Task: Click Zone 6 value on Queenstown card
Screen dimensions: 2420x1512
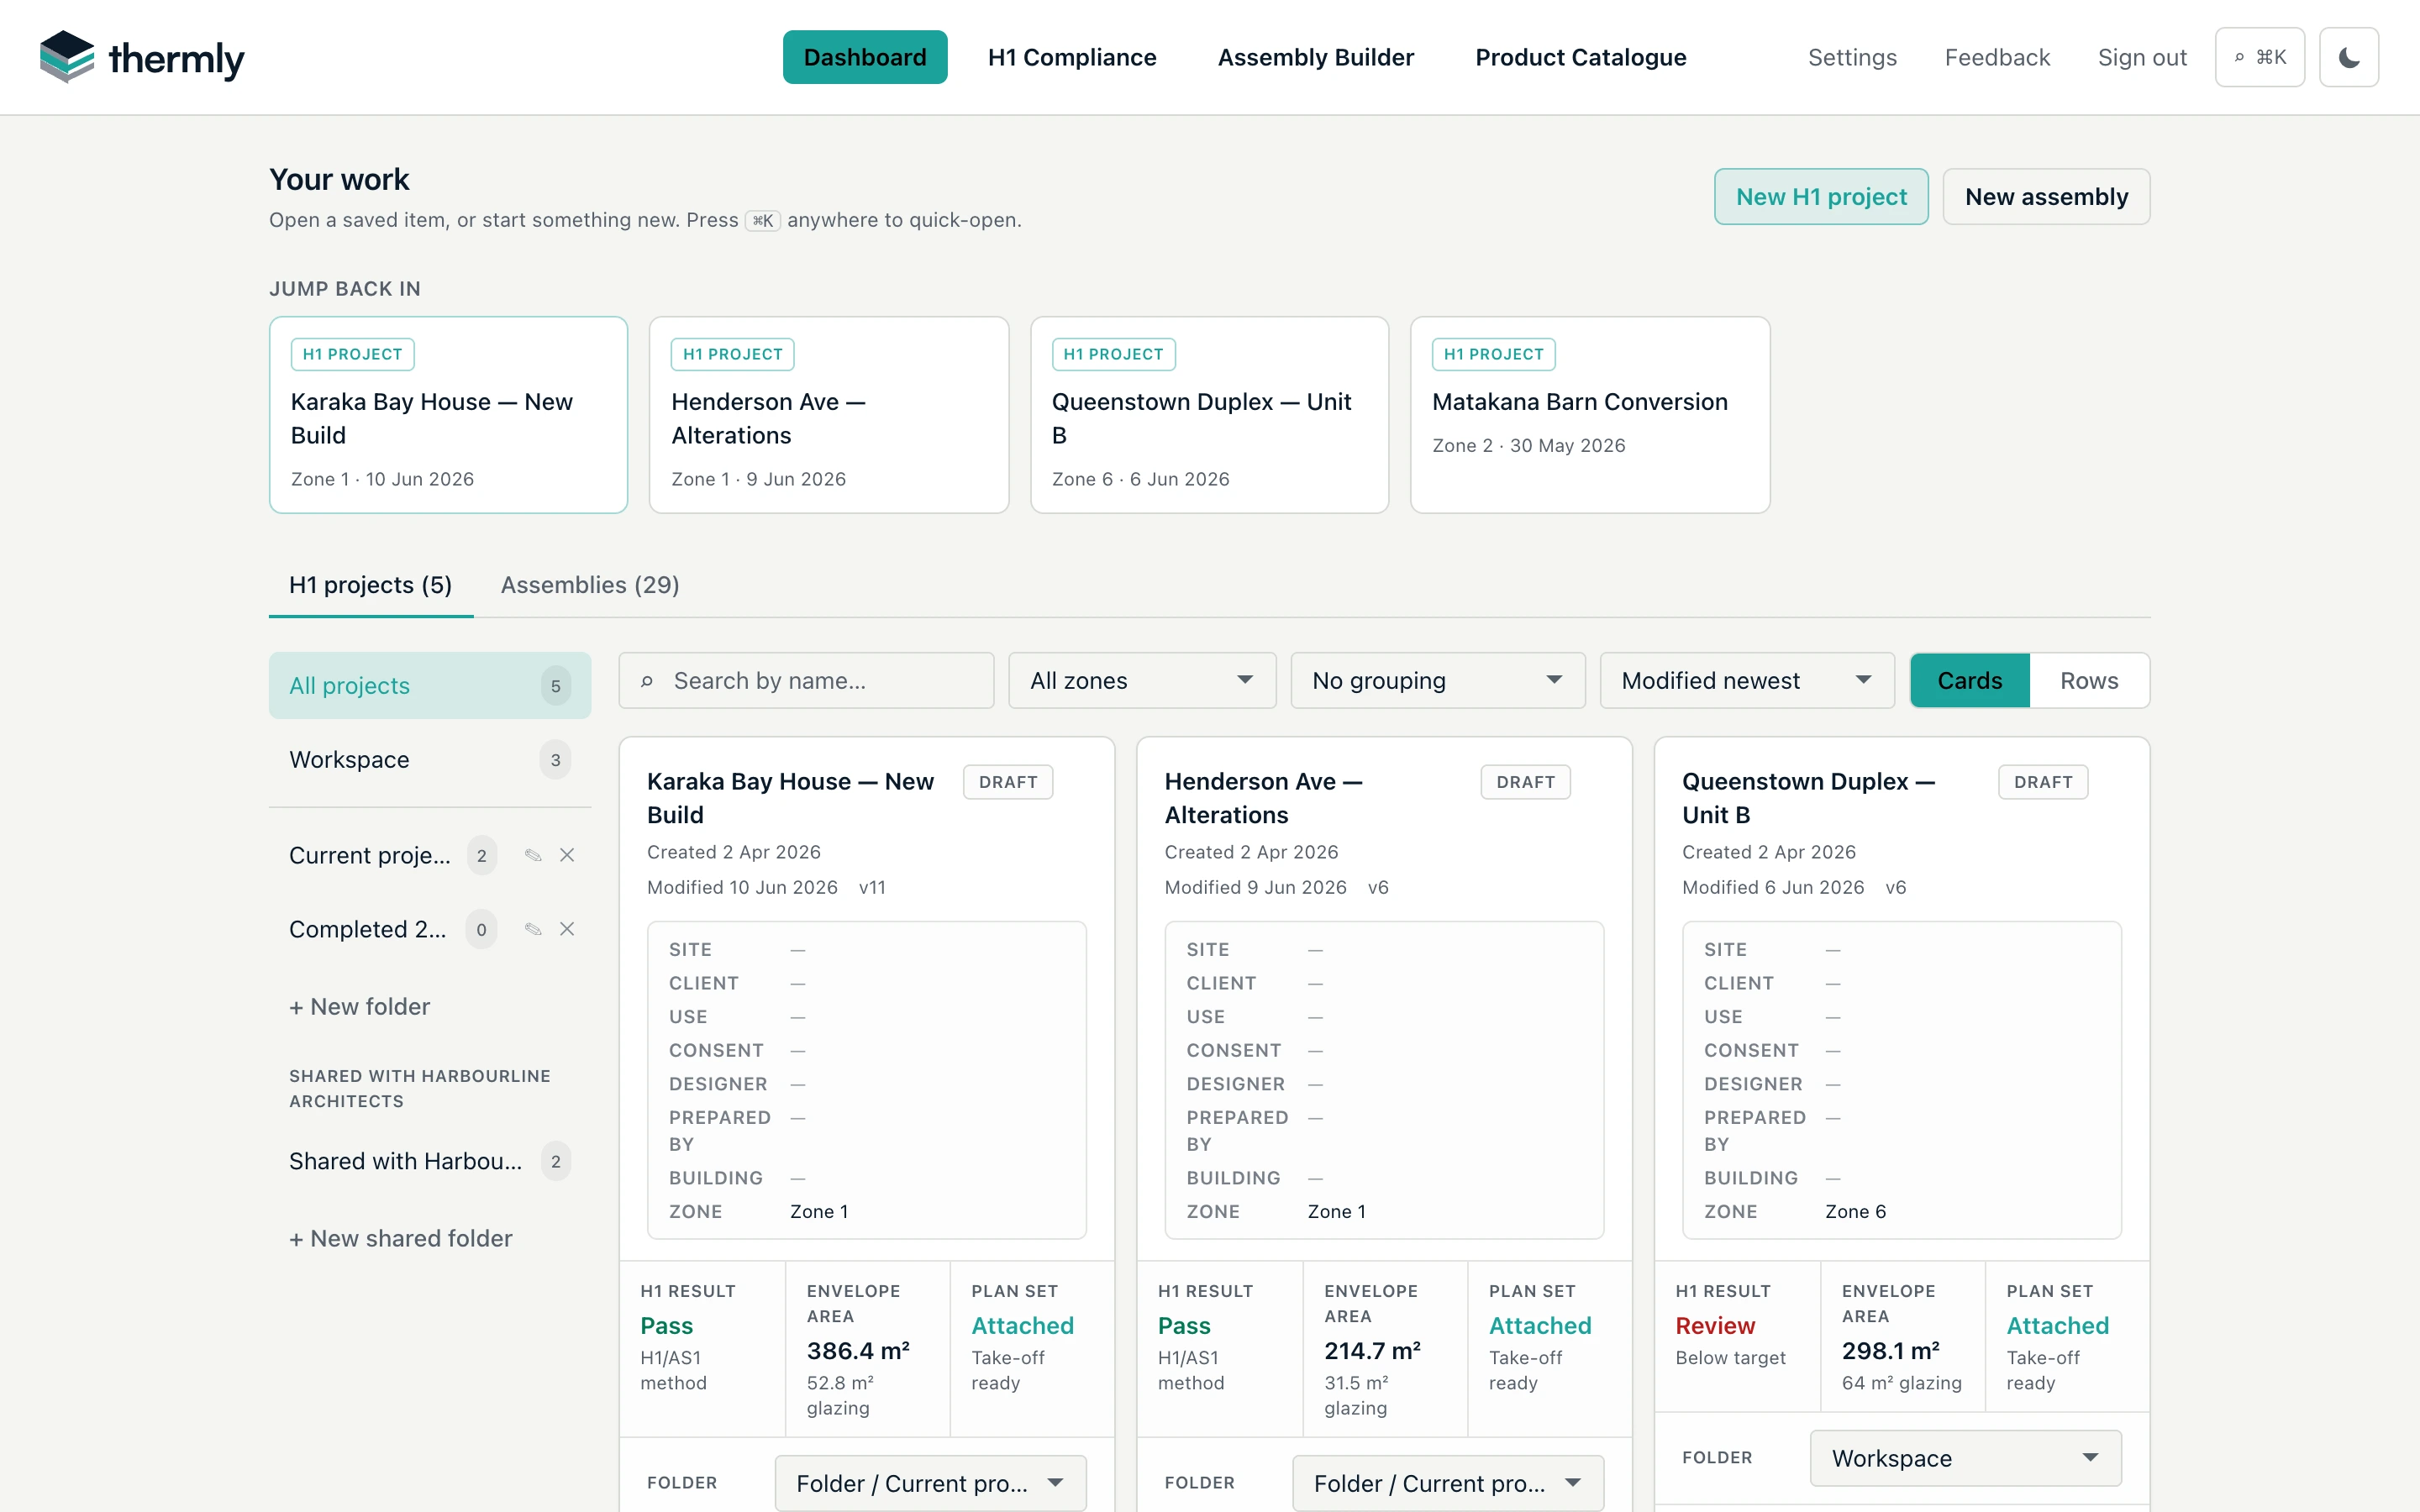Action: 1856,1211
